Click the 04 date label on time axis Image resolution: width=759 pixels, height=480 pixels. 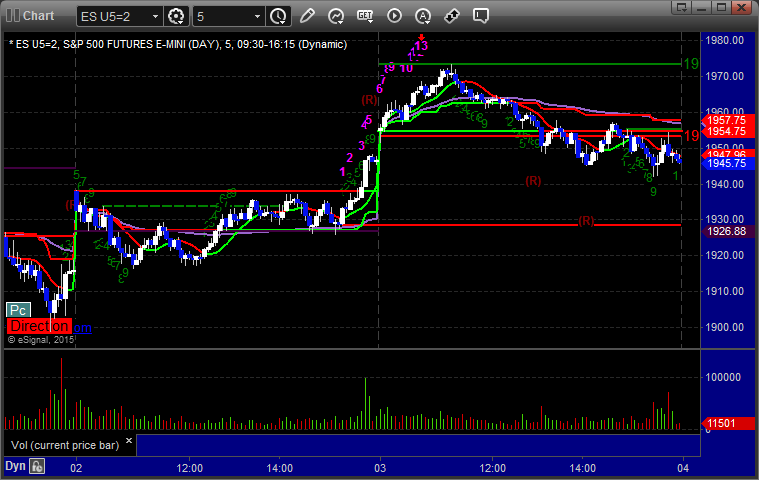(x=683, y=468)
